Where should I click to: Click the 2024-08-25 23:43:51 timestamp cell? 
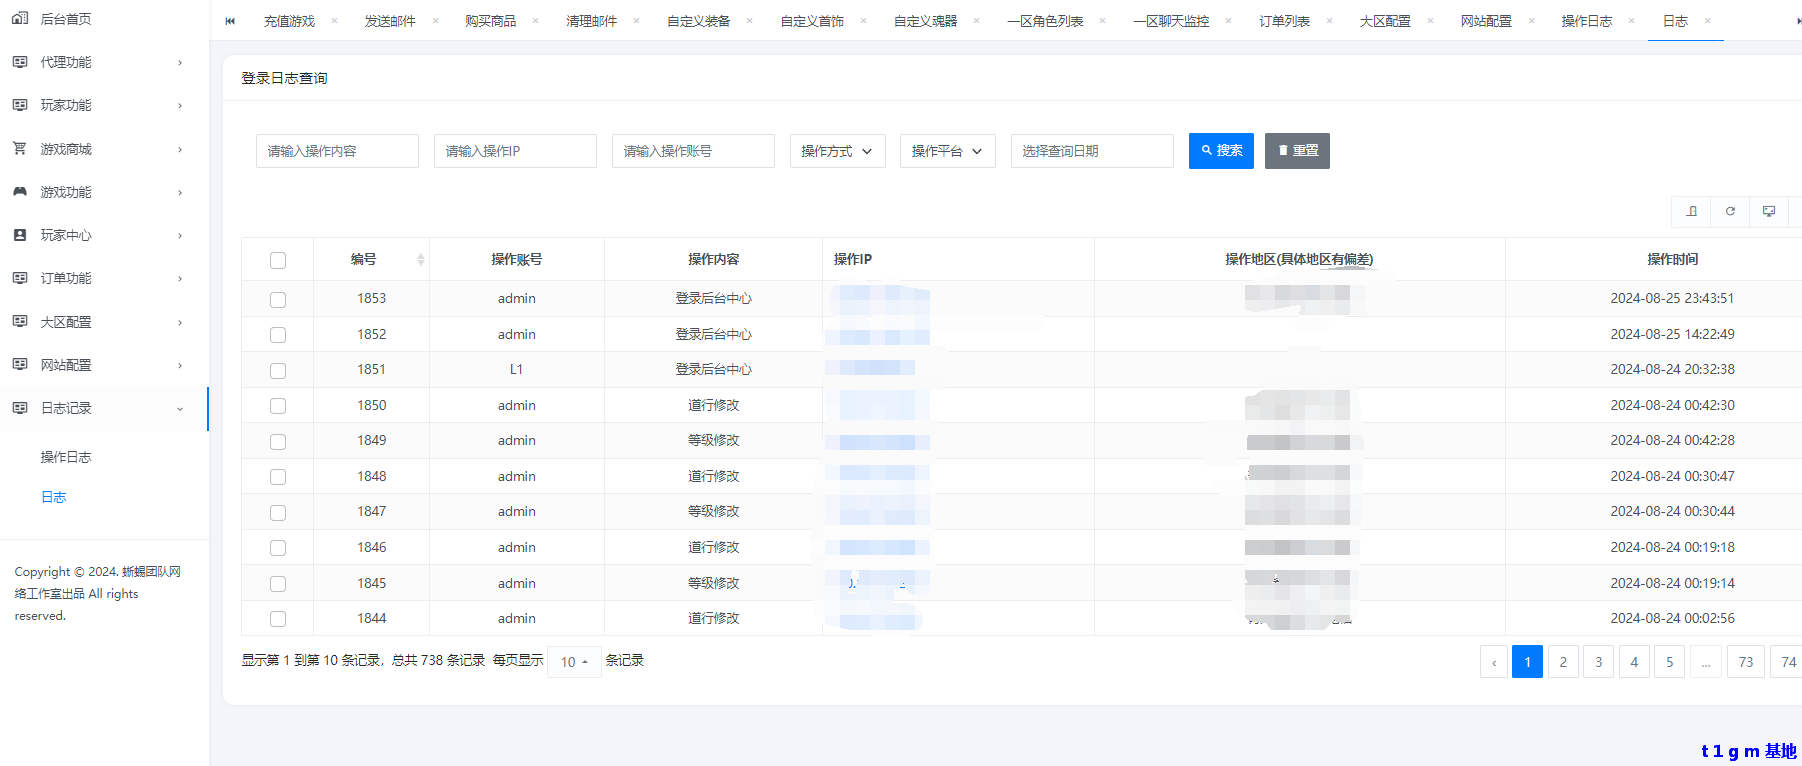(1672, 298)
